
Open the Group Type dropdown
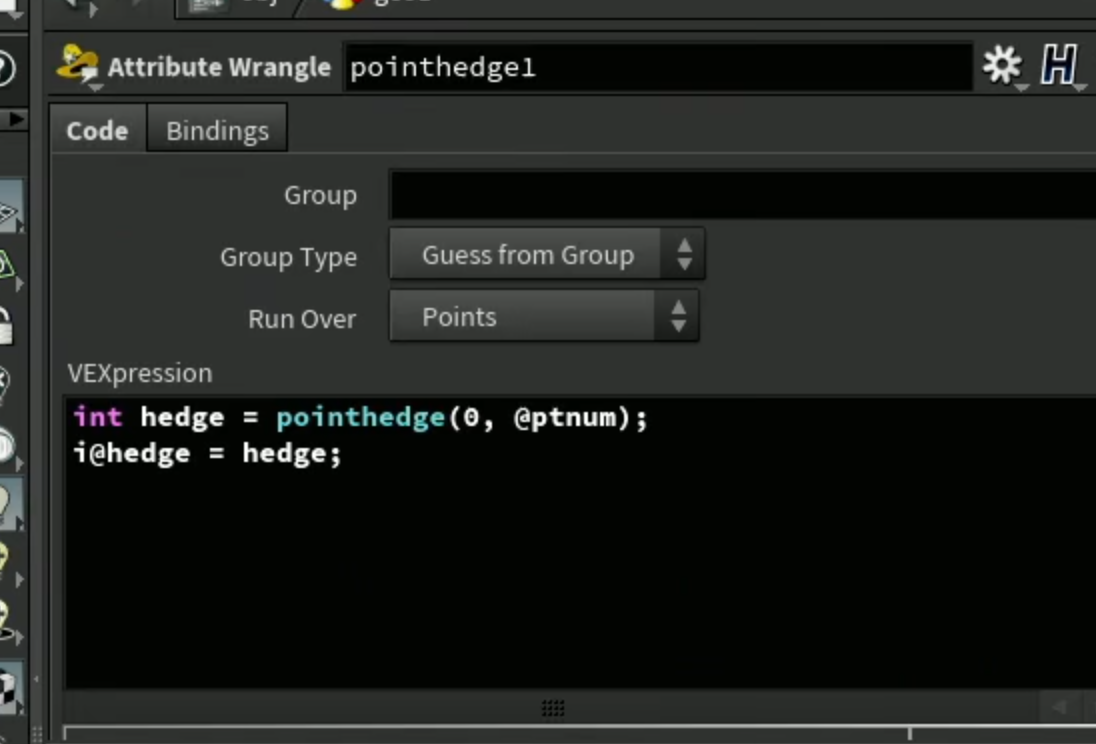pos(547,255)
